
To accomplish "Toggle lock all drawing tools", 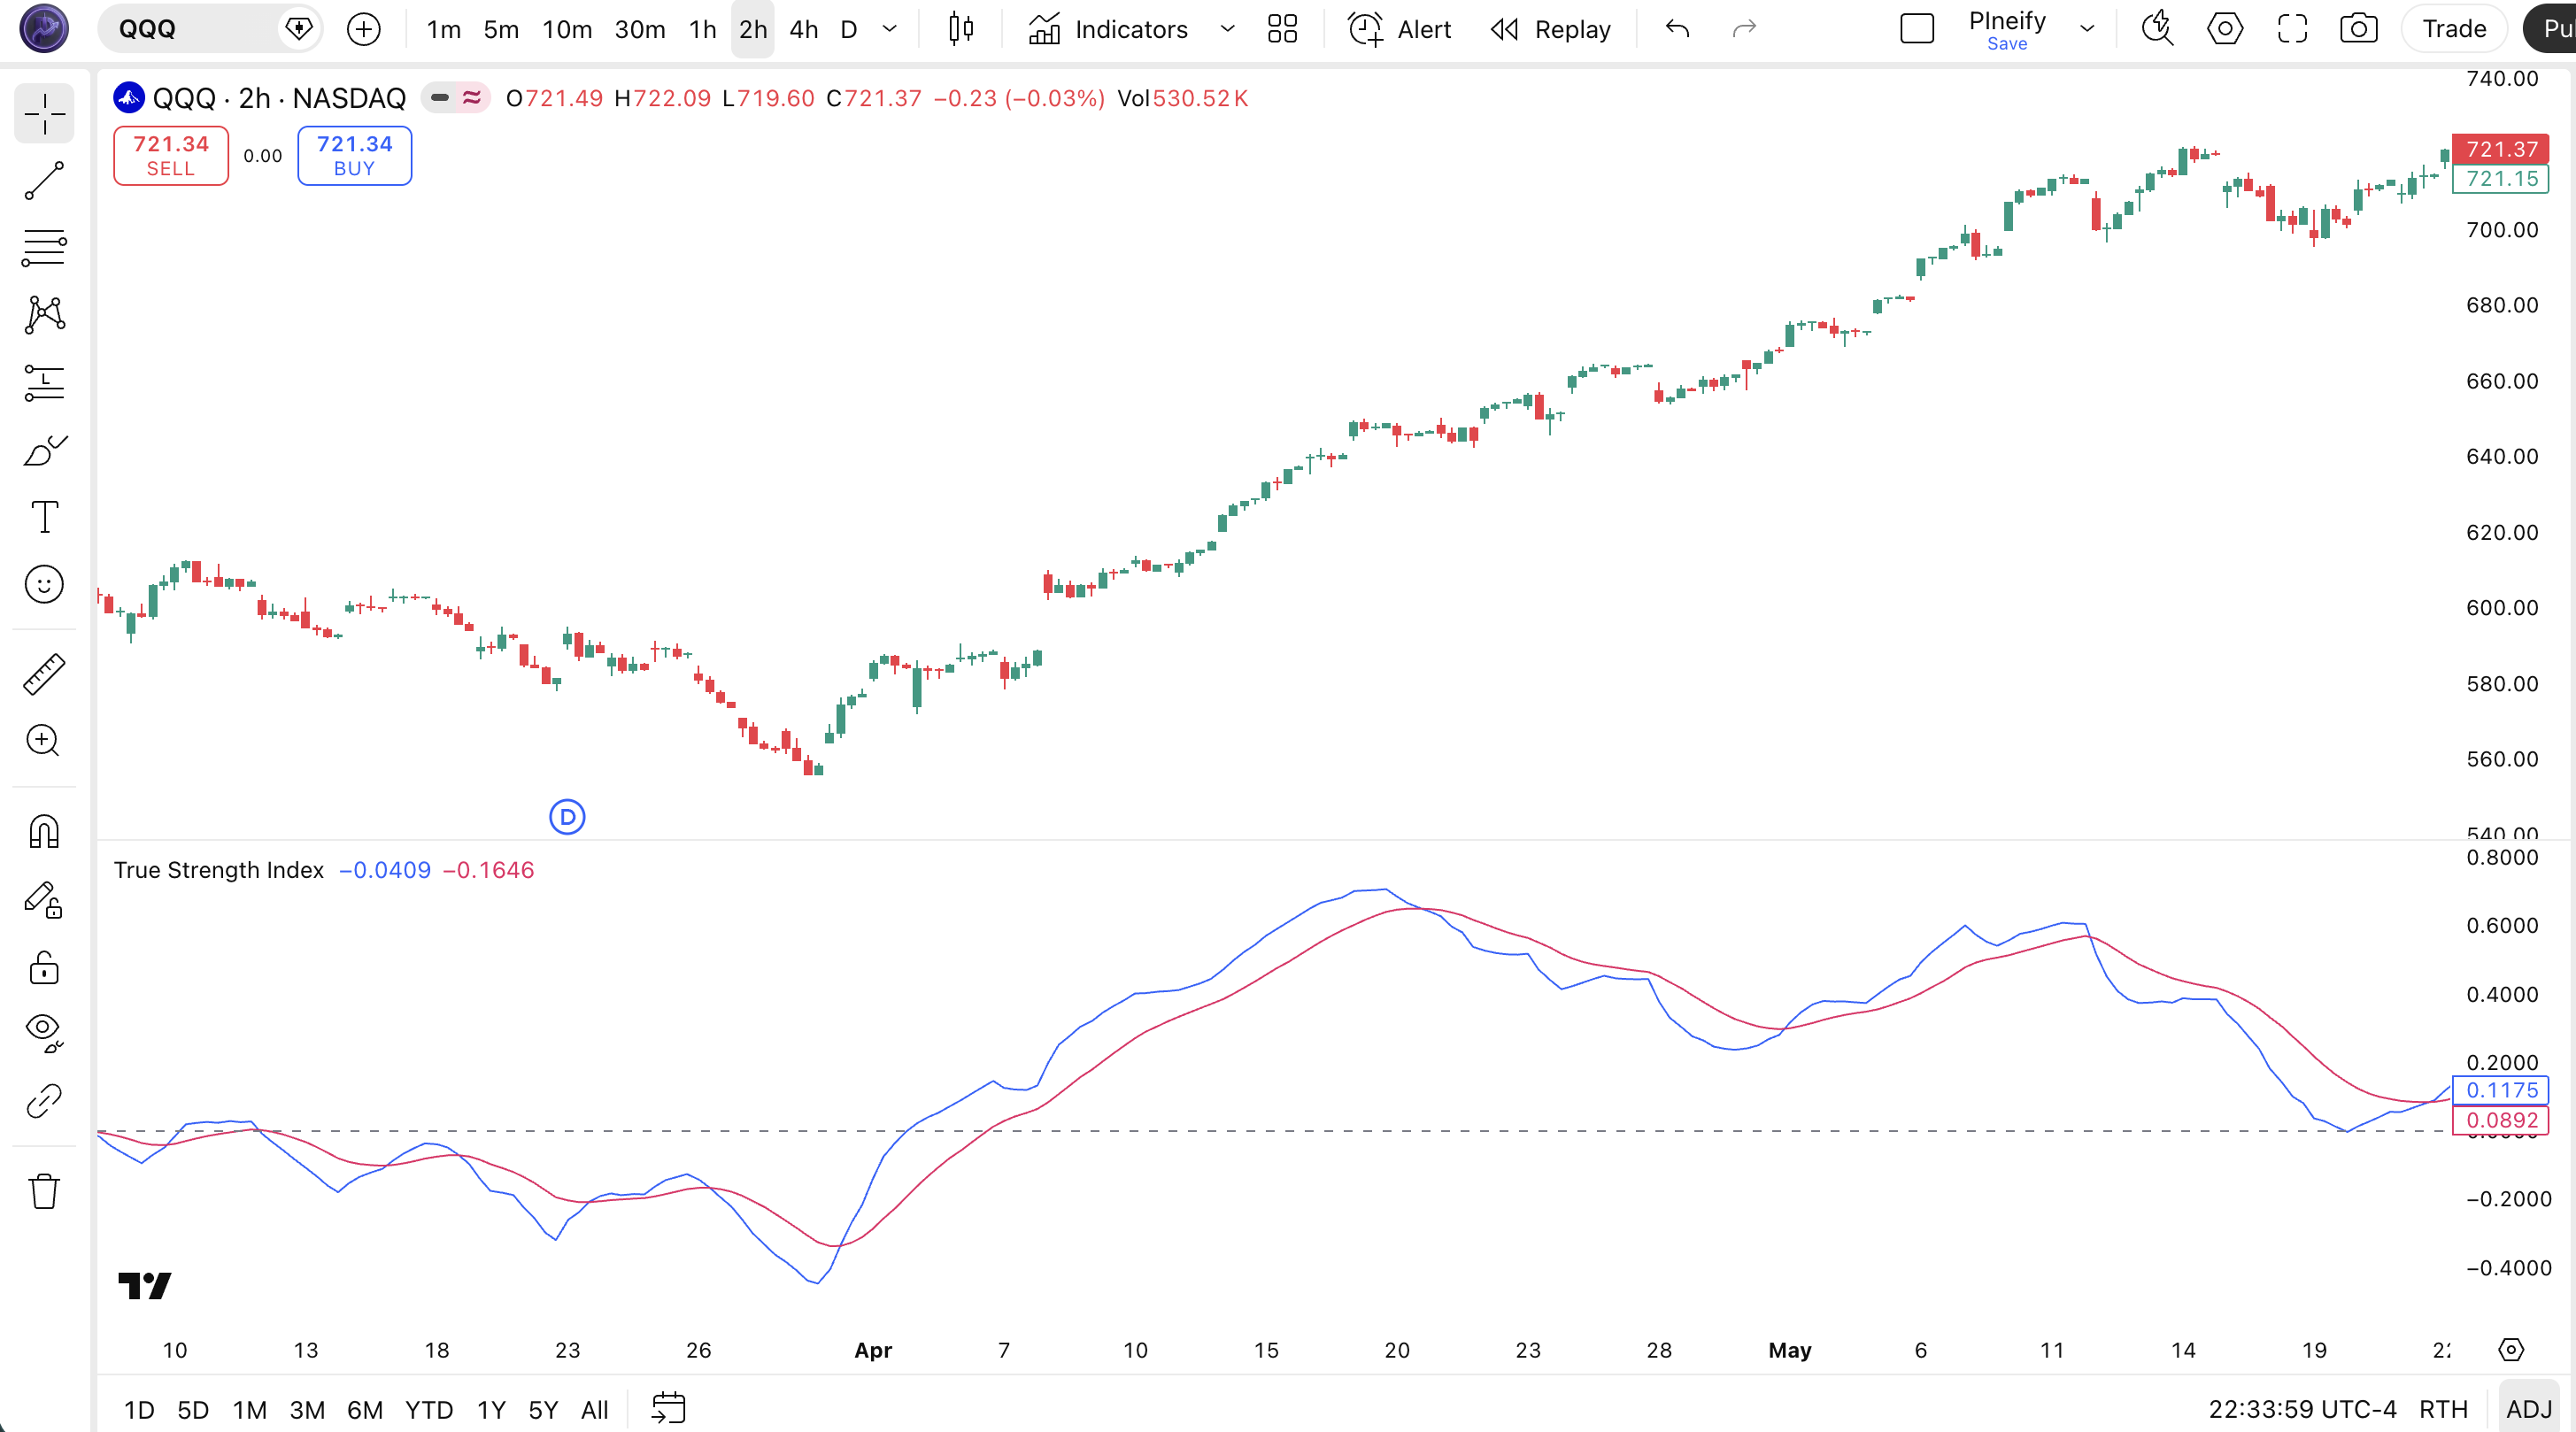I will (x=44, y=967).
